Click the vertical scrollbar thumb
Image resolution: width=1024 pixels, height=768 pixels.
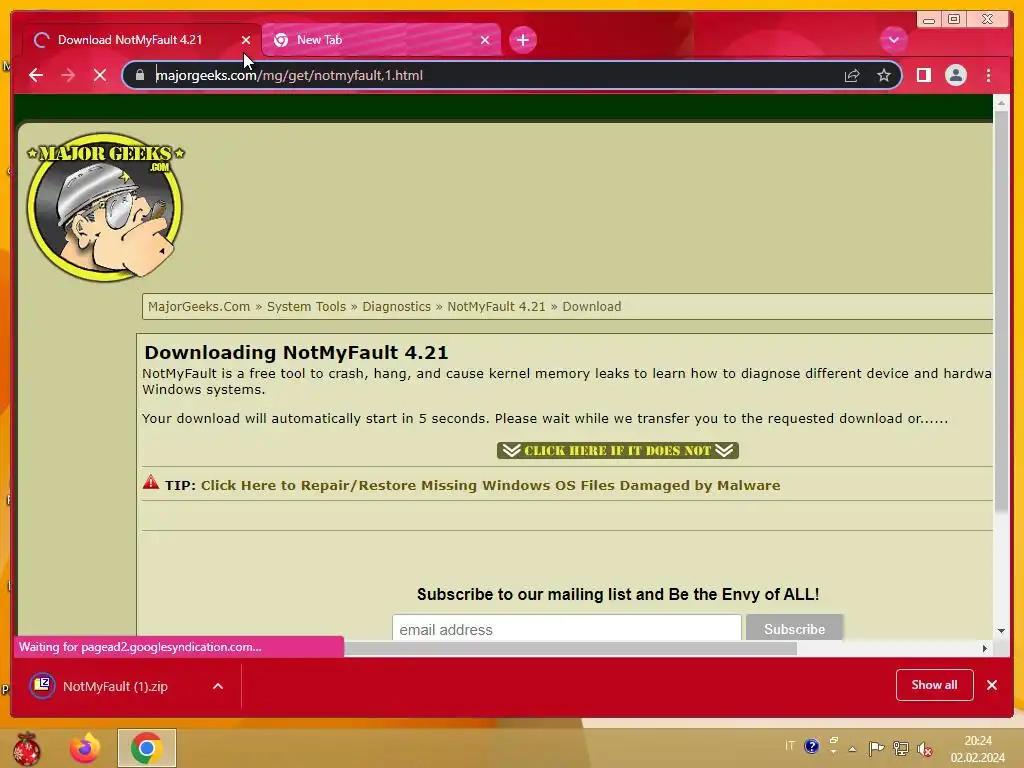[x=1001, y=312]
